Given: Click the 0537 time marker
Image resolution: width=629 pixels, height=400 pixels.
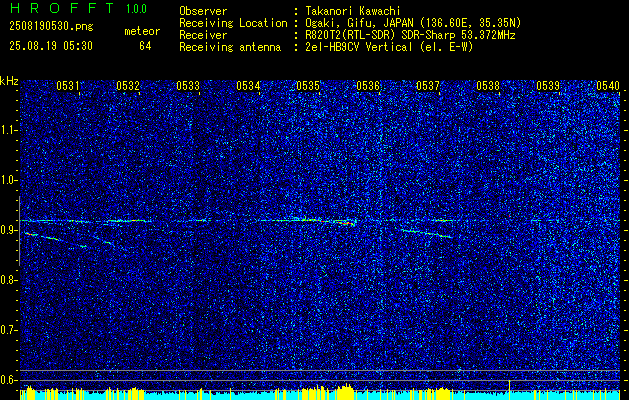Looking at the screenshot, I should click(428, 86).
